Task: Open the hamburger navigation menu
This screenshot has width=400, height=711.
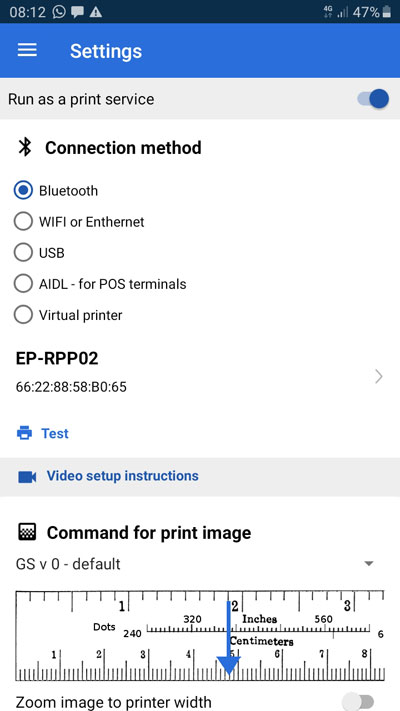Action: [x=27, y=50]
